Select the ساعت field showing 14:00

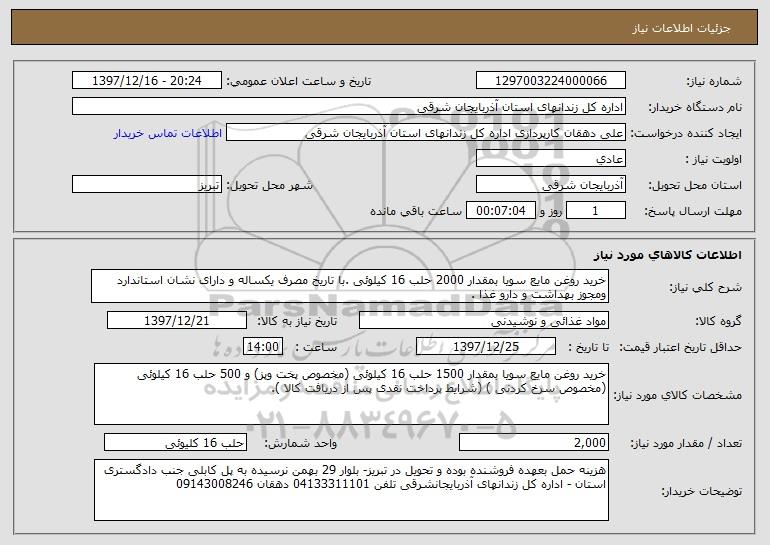pos(263,347)
